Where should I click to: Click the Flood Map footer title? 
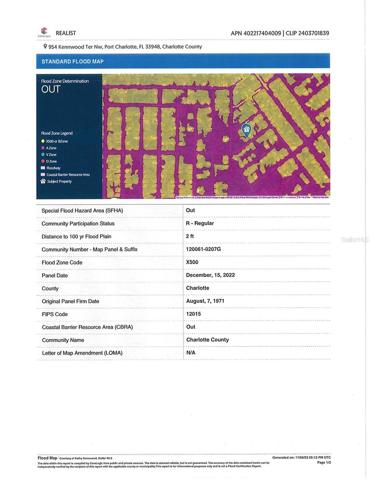47,458
